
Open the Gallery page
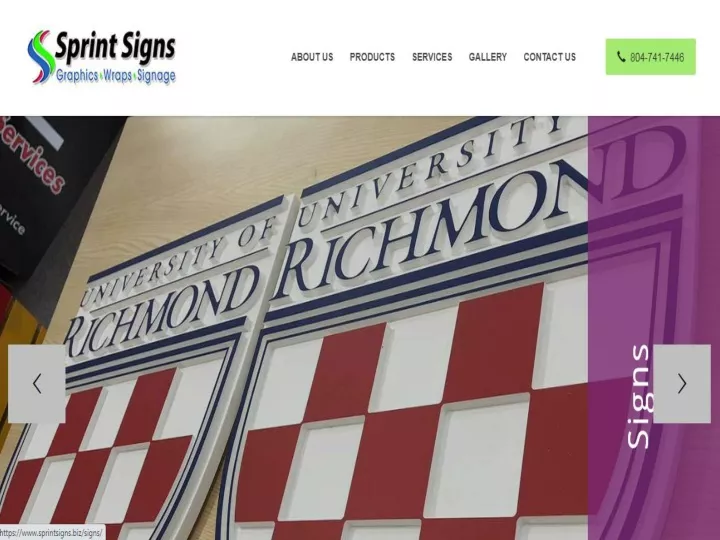coord(488,57)
